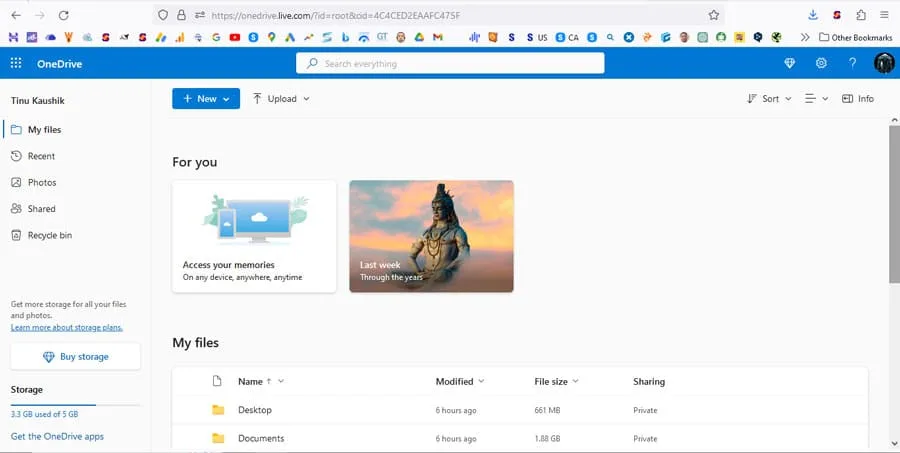Click the premium diamond icon in header

(x=790, y=64)
